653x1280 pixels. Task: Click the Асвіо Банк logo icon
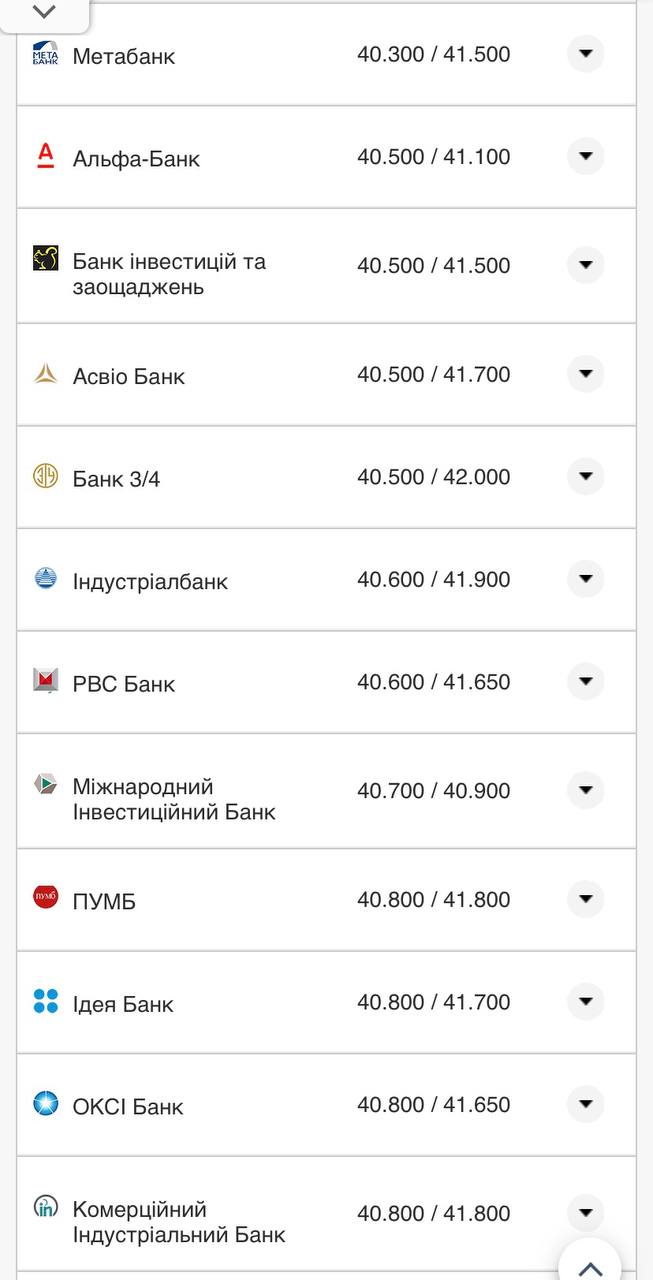44,374
